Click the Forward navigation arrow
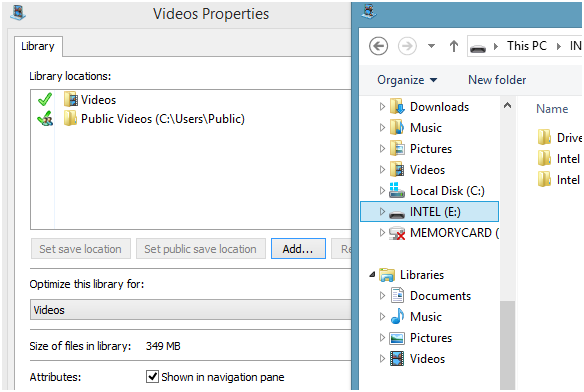Image resolution: width=584 pixels, height=392 pixels. 407,46
